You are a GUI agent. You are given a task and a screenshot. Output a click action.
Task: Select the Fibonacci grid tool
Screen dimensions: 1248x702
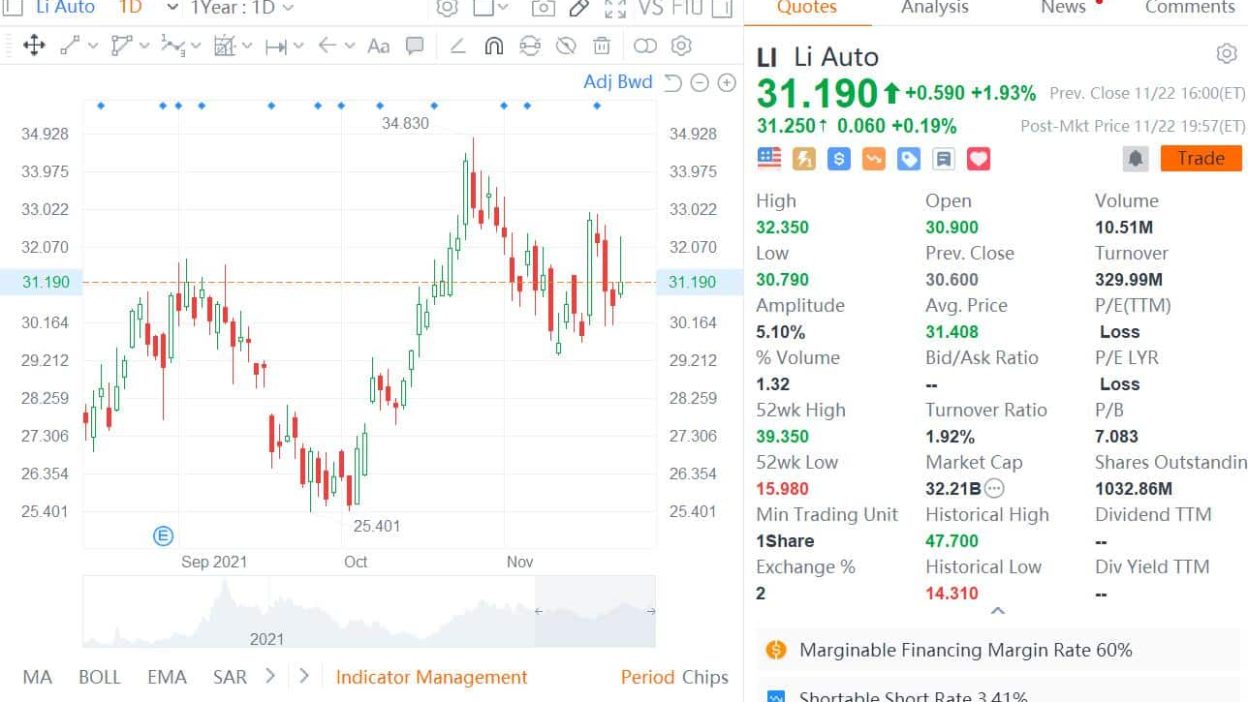224,46
